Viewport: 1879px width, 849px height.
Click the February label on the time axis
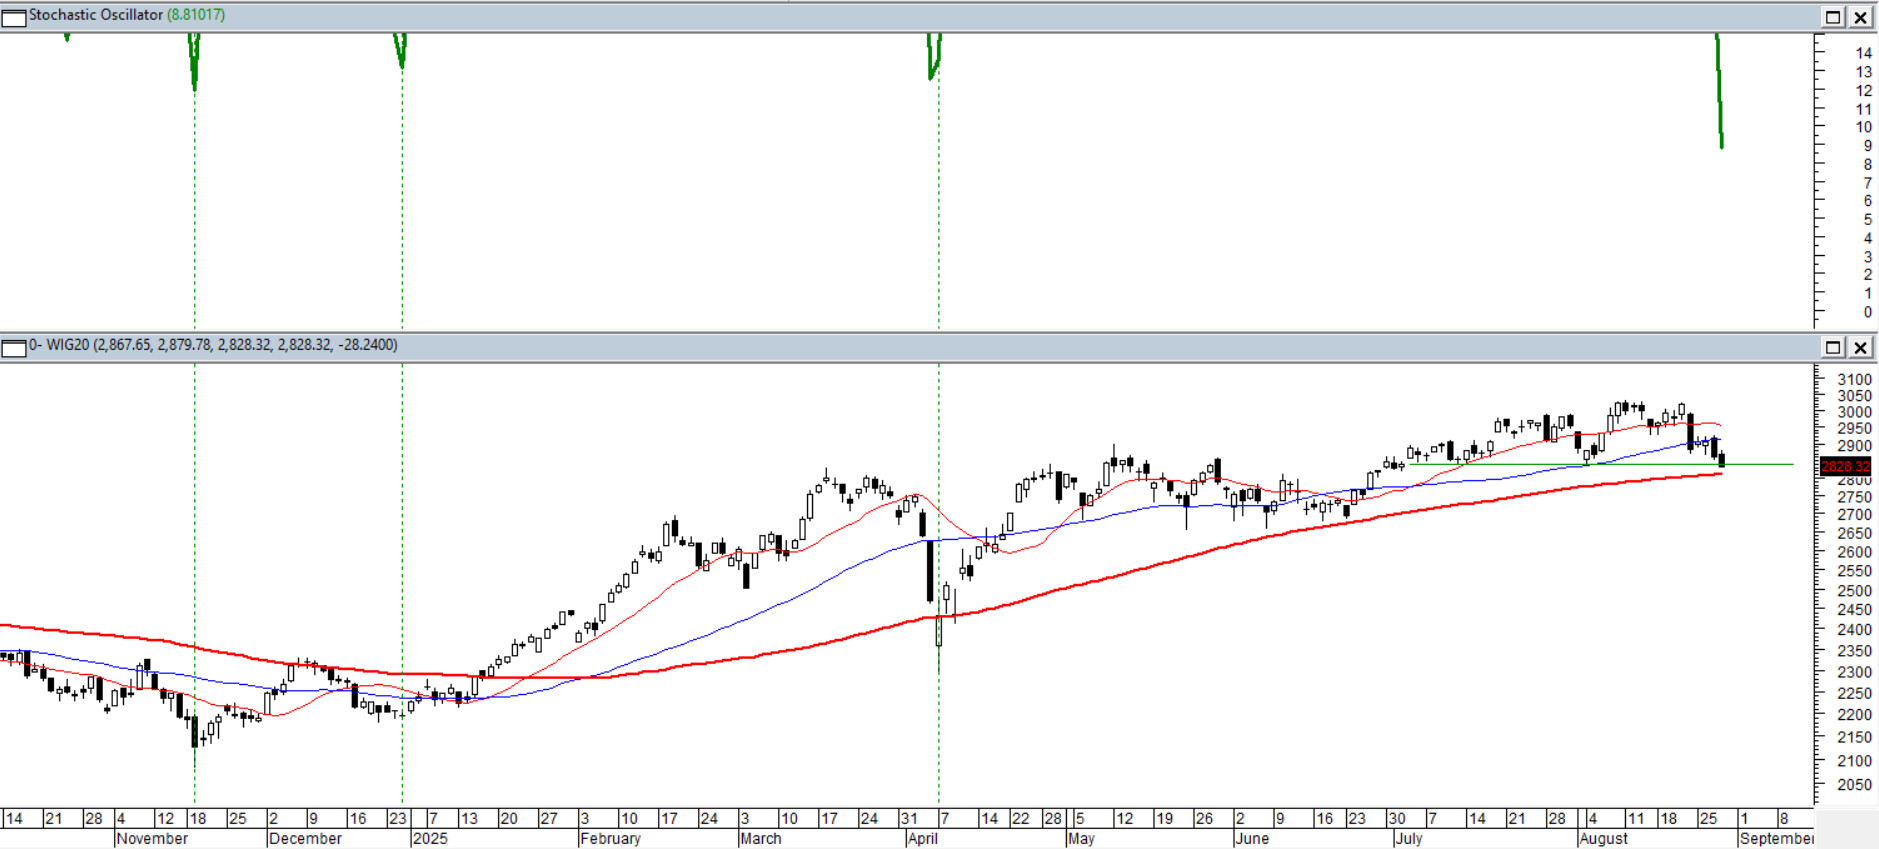(x=610, y=838)
